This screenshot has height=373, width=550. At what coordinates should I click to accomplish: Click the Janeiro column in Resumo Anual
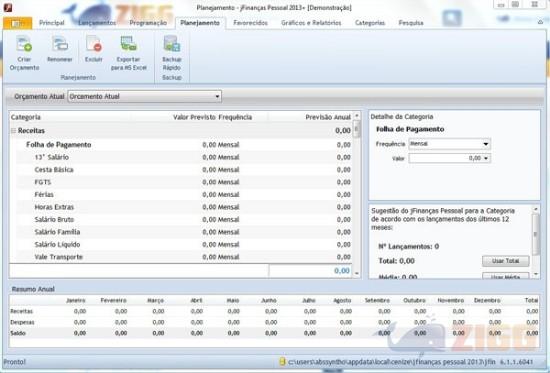(76, 300)
